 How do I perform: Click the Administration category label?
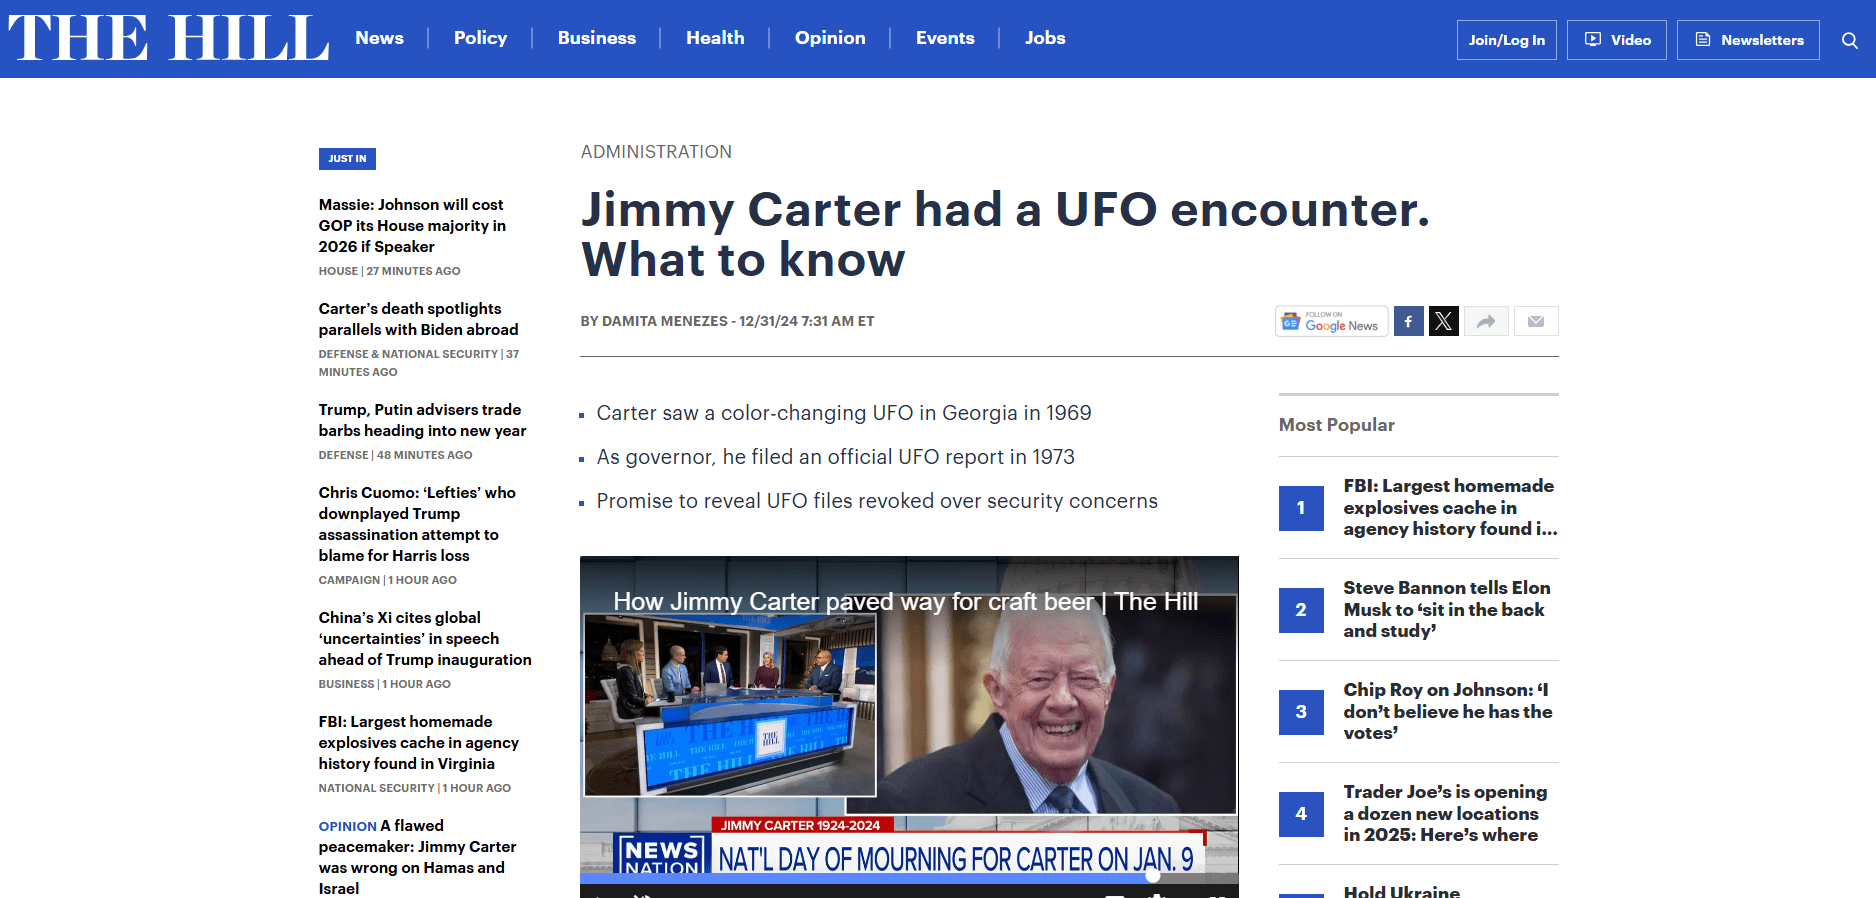click(656, 152)
